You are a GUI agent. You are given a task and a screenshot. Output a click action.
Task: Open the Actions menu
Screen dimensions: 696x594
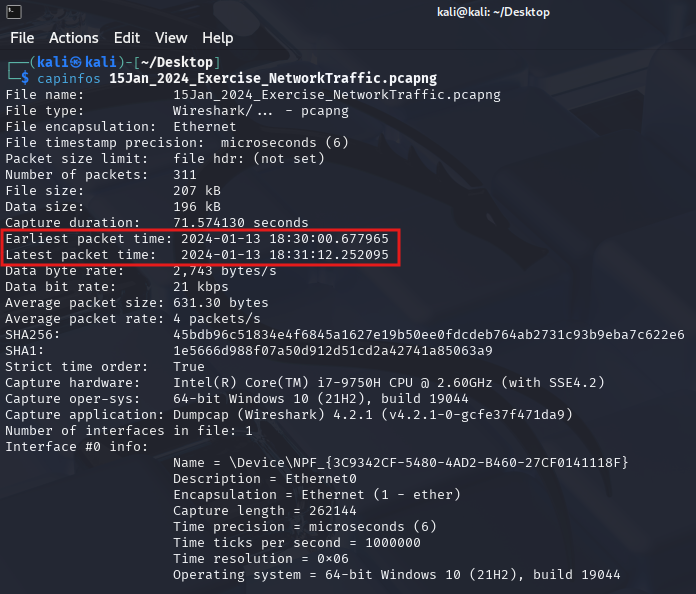point(74,38)
